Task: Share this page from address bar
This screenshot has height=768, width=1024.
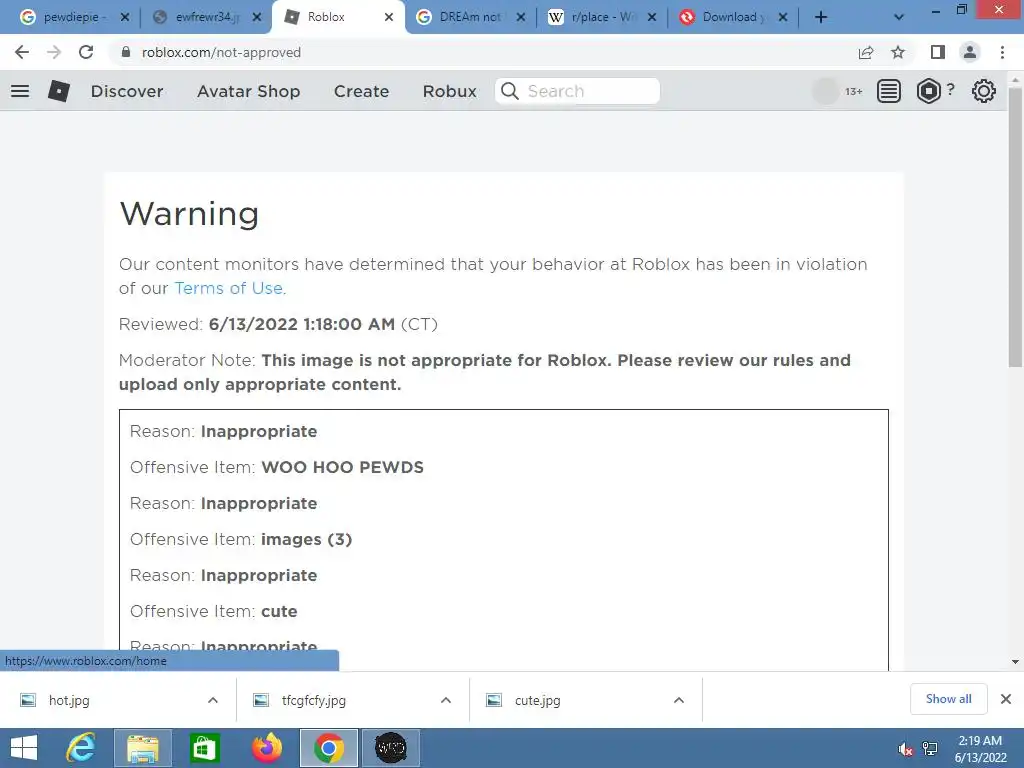Action: pyautogui.click(x=866, y=52)
